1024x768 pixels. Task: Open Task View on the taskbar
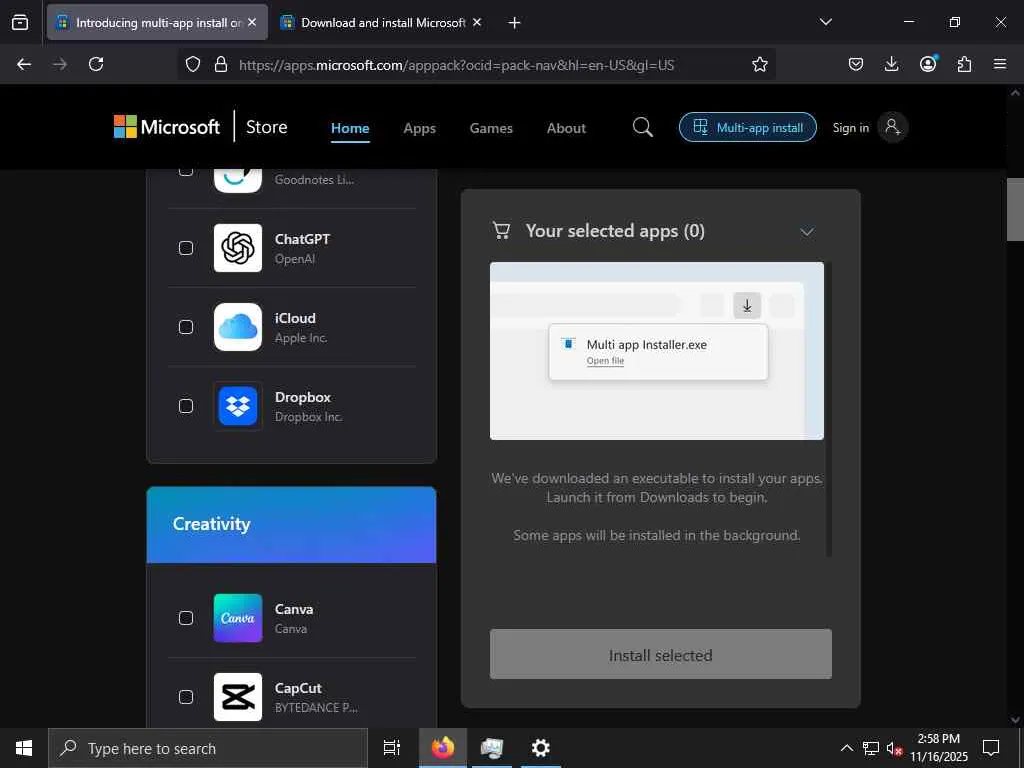pos(392,748)
